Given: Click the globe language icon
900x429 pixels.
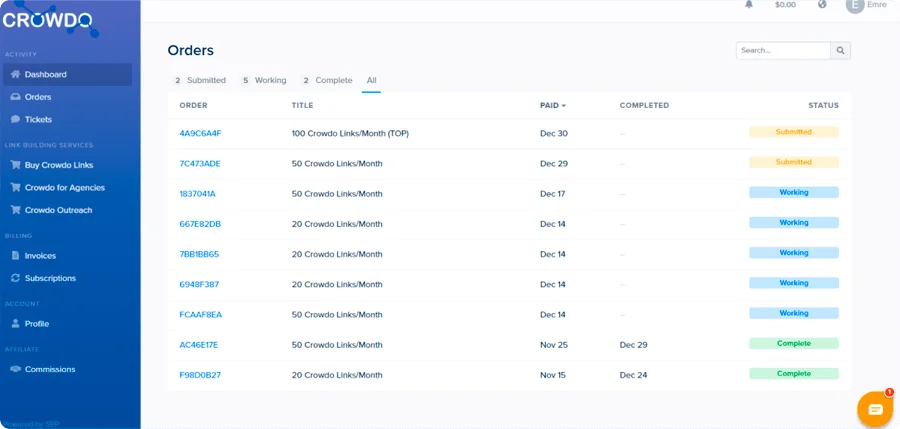Looking at the screenshot, I should (822, 5).
